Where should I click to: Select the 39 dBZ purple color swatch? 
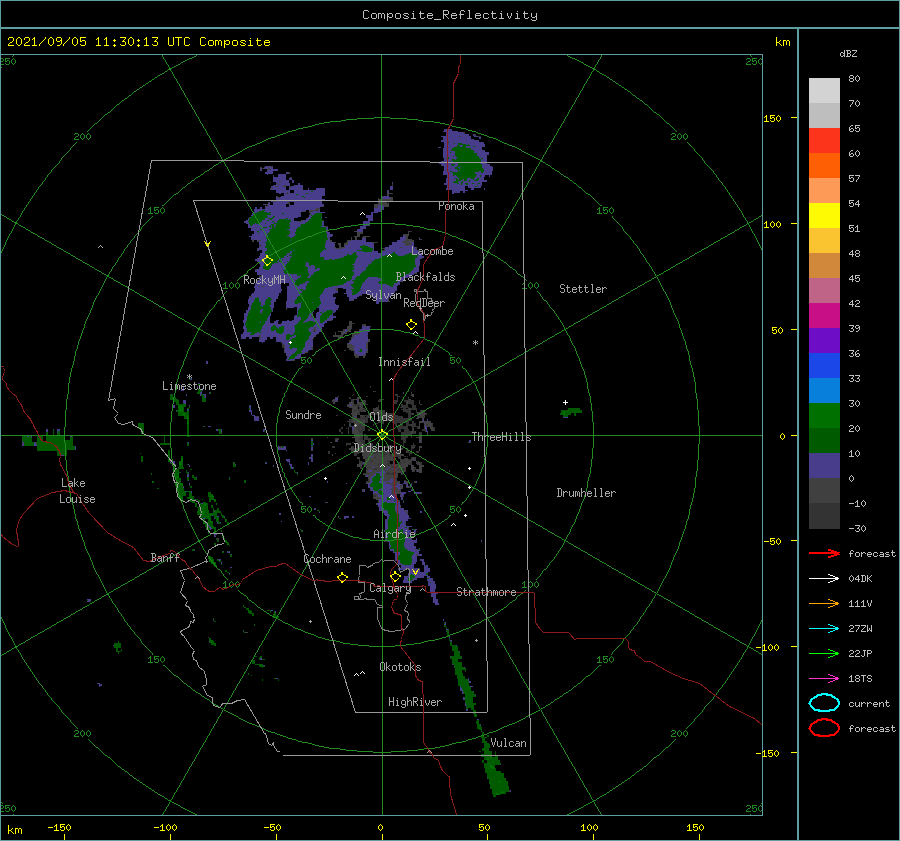[x=824, y=340]
